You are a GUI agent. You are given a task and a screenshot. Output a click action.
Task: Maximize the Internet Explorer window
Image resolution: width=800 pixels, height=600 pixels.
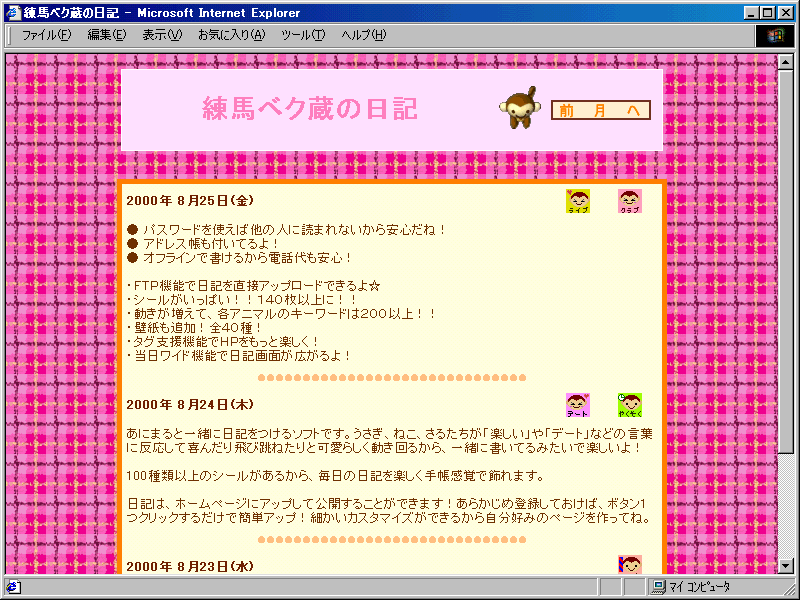click(767, 13)
